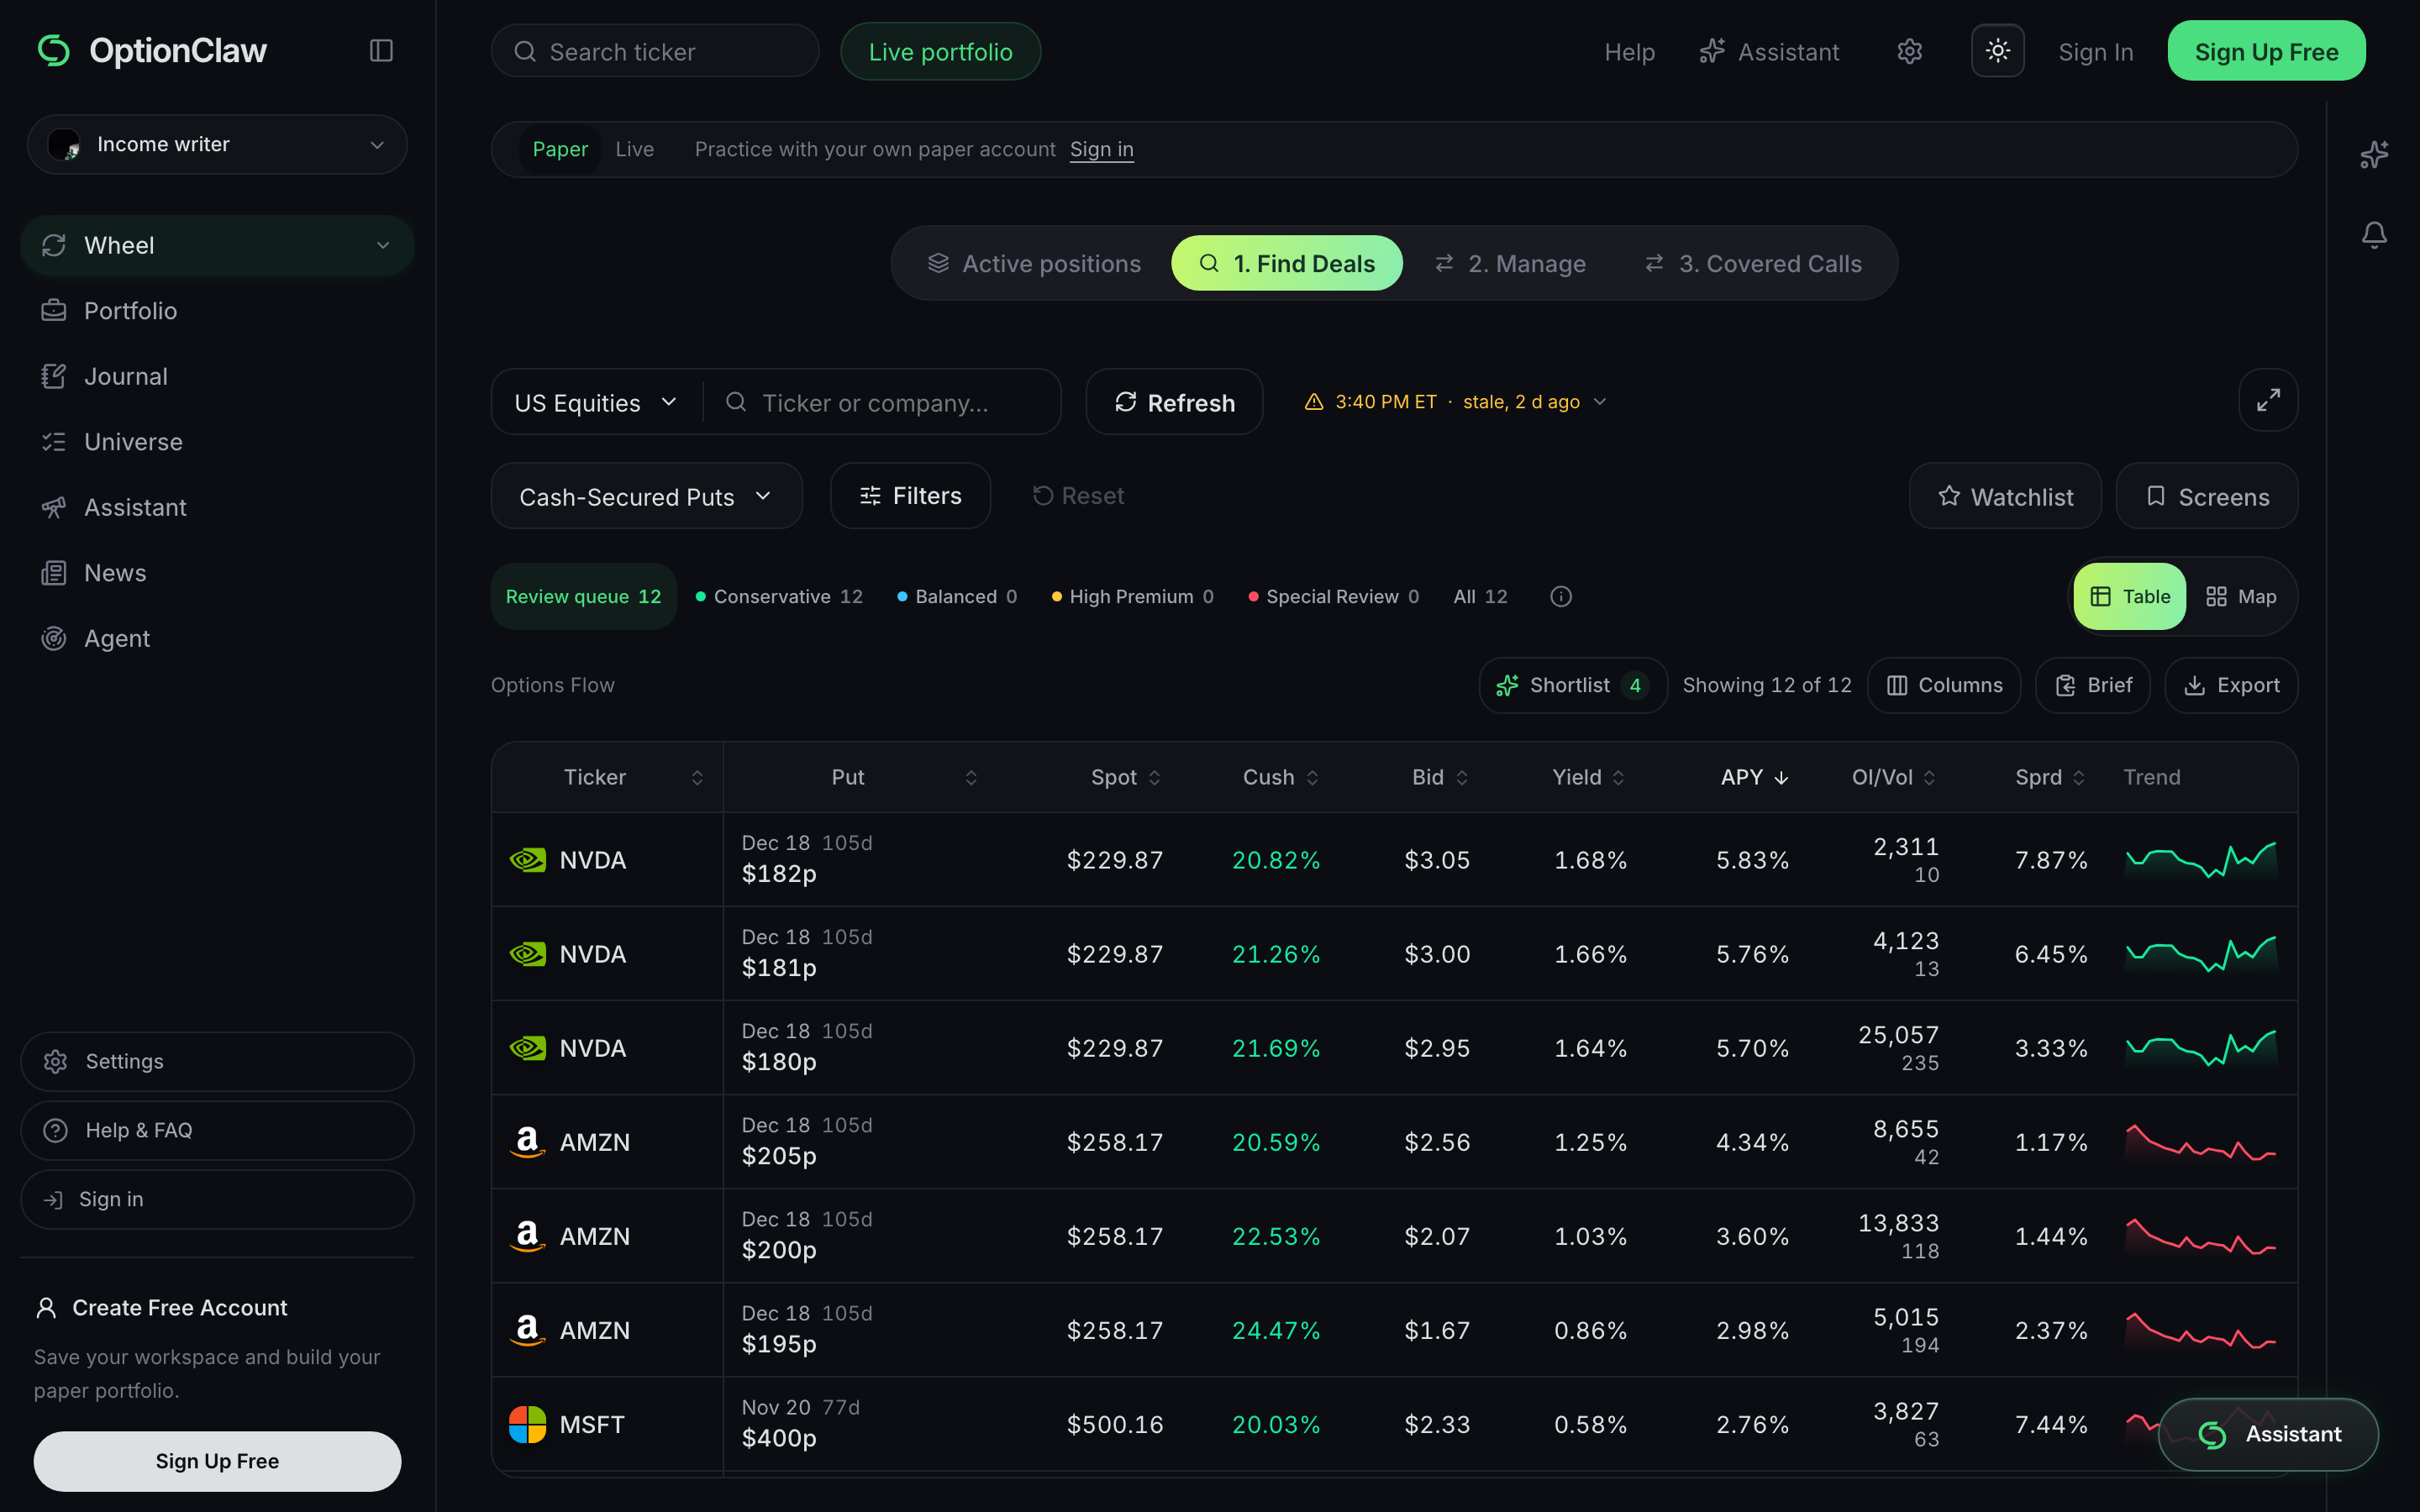This screenshot has width=2420, height=1512.
Task: Open News in sidebar
Action: (x=217, y=572)
